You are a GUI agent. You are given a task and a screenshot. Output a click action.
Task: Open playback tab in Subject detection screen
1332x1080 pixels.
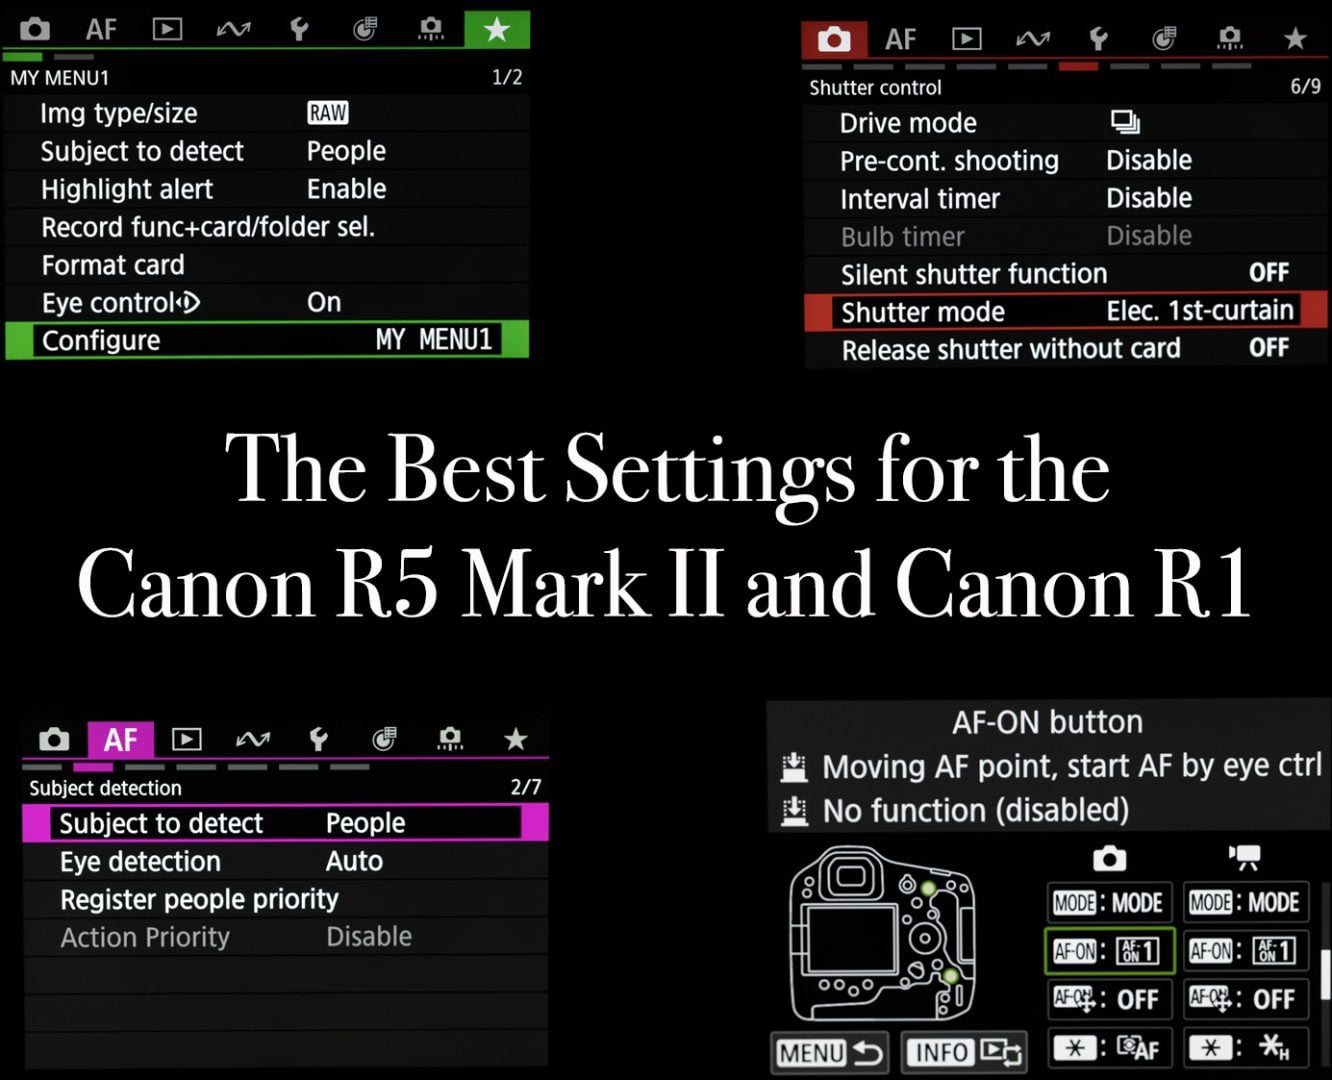pyautogui.click(x=186, y=739)
